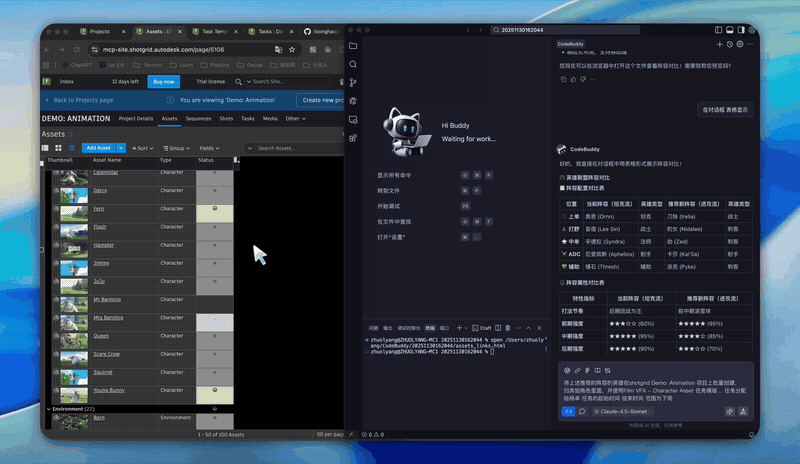Collapse the Environment (22) group

pyautogui.click(x=49, y=409)
